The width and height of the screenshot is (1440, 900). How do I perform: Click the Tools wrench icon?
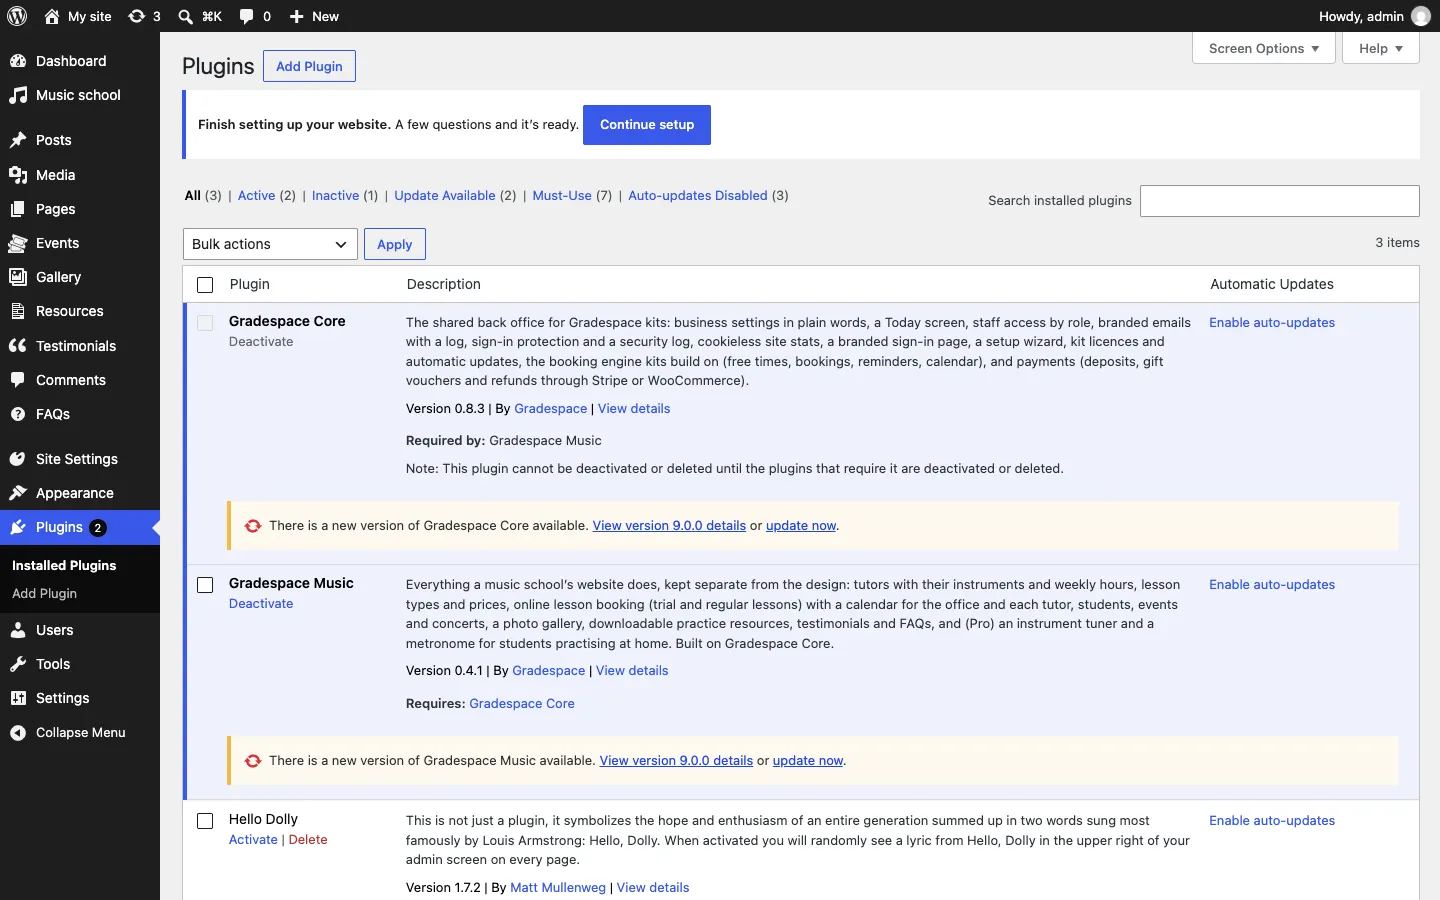pyautogui.click(x=18, y=664)
